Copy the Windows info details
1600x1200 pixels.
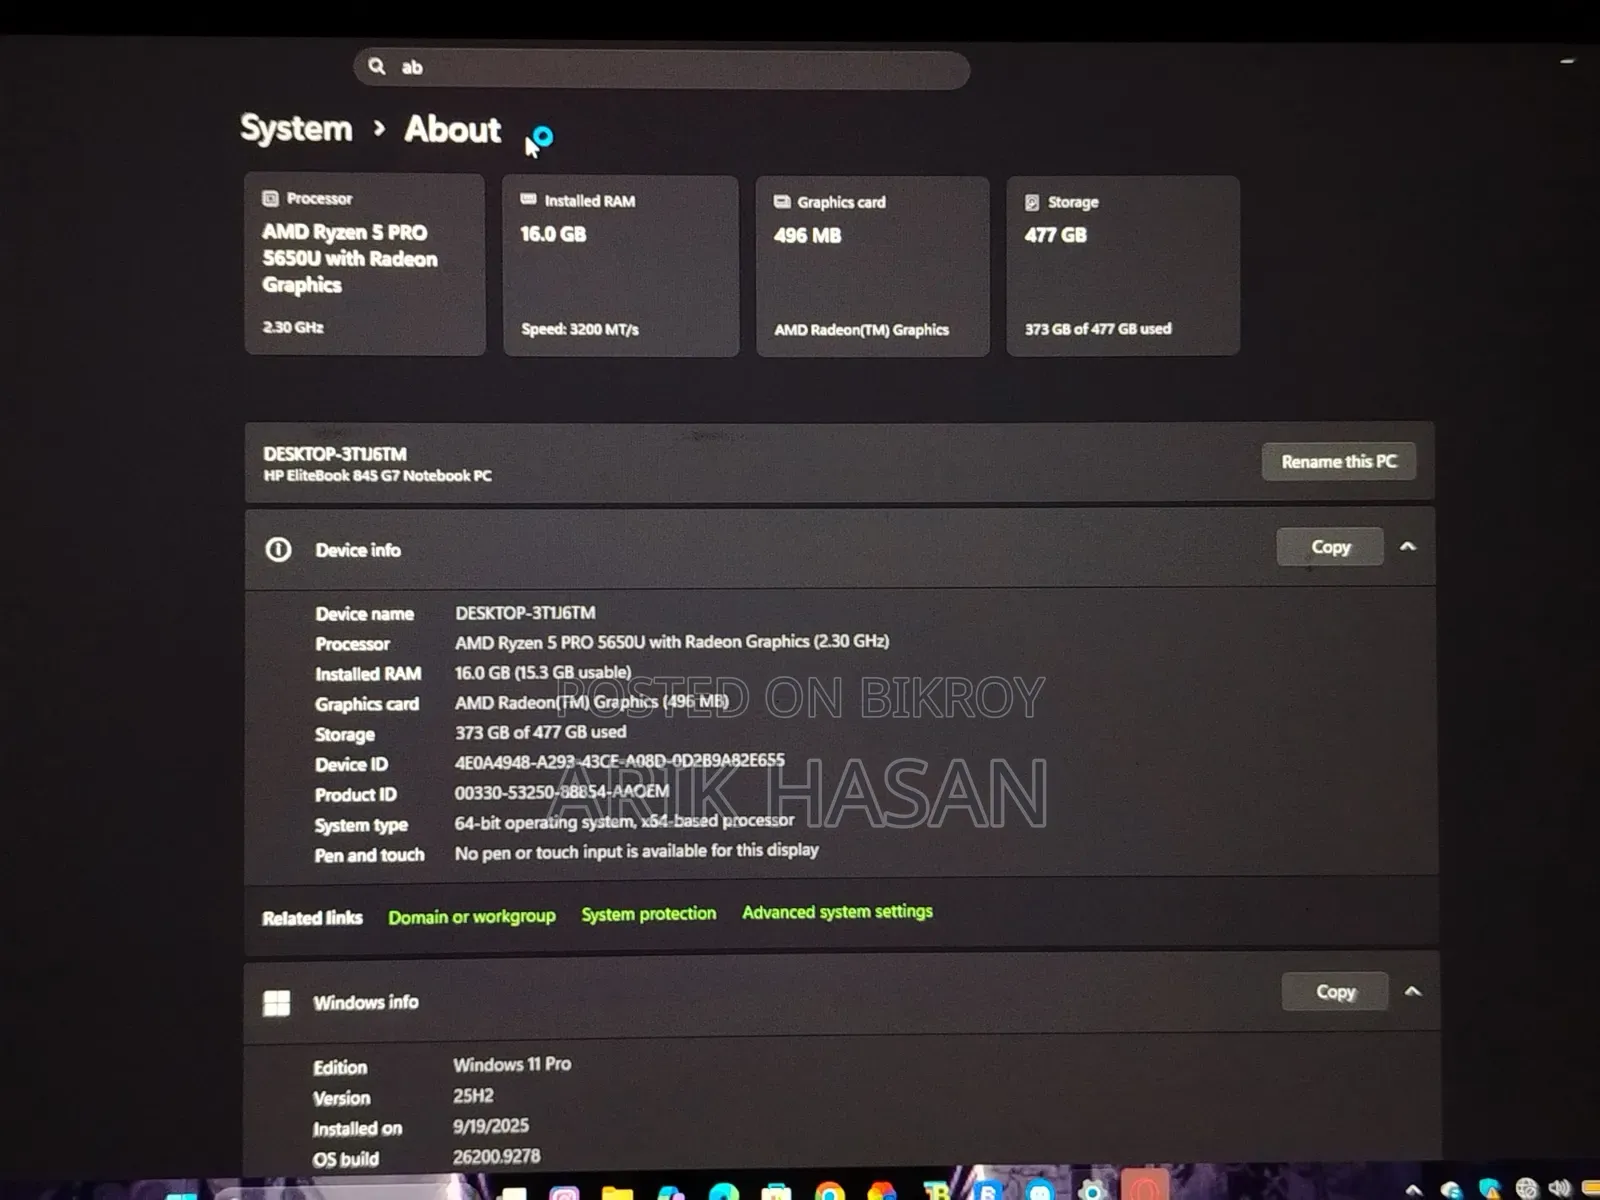pos(1335,991)
